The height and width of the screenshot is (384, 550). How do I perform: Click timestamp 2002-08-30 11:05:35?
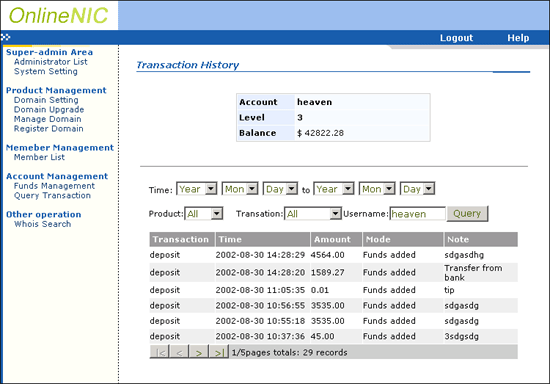pos(260,290)
